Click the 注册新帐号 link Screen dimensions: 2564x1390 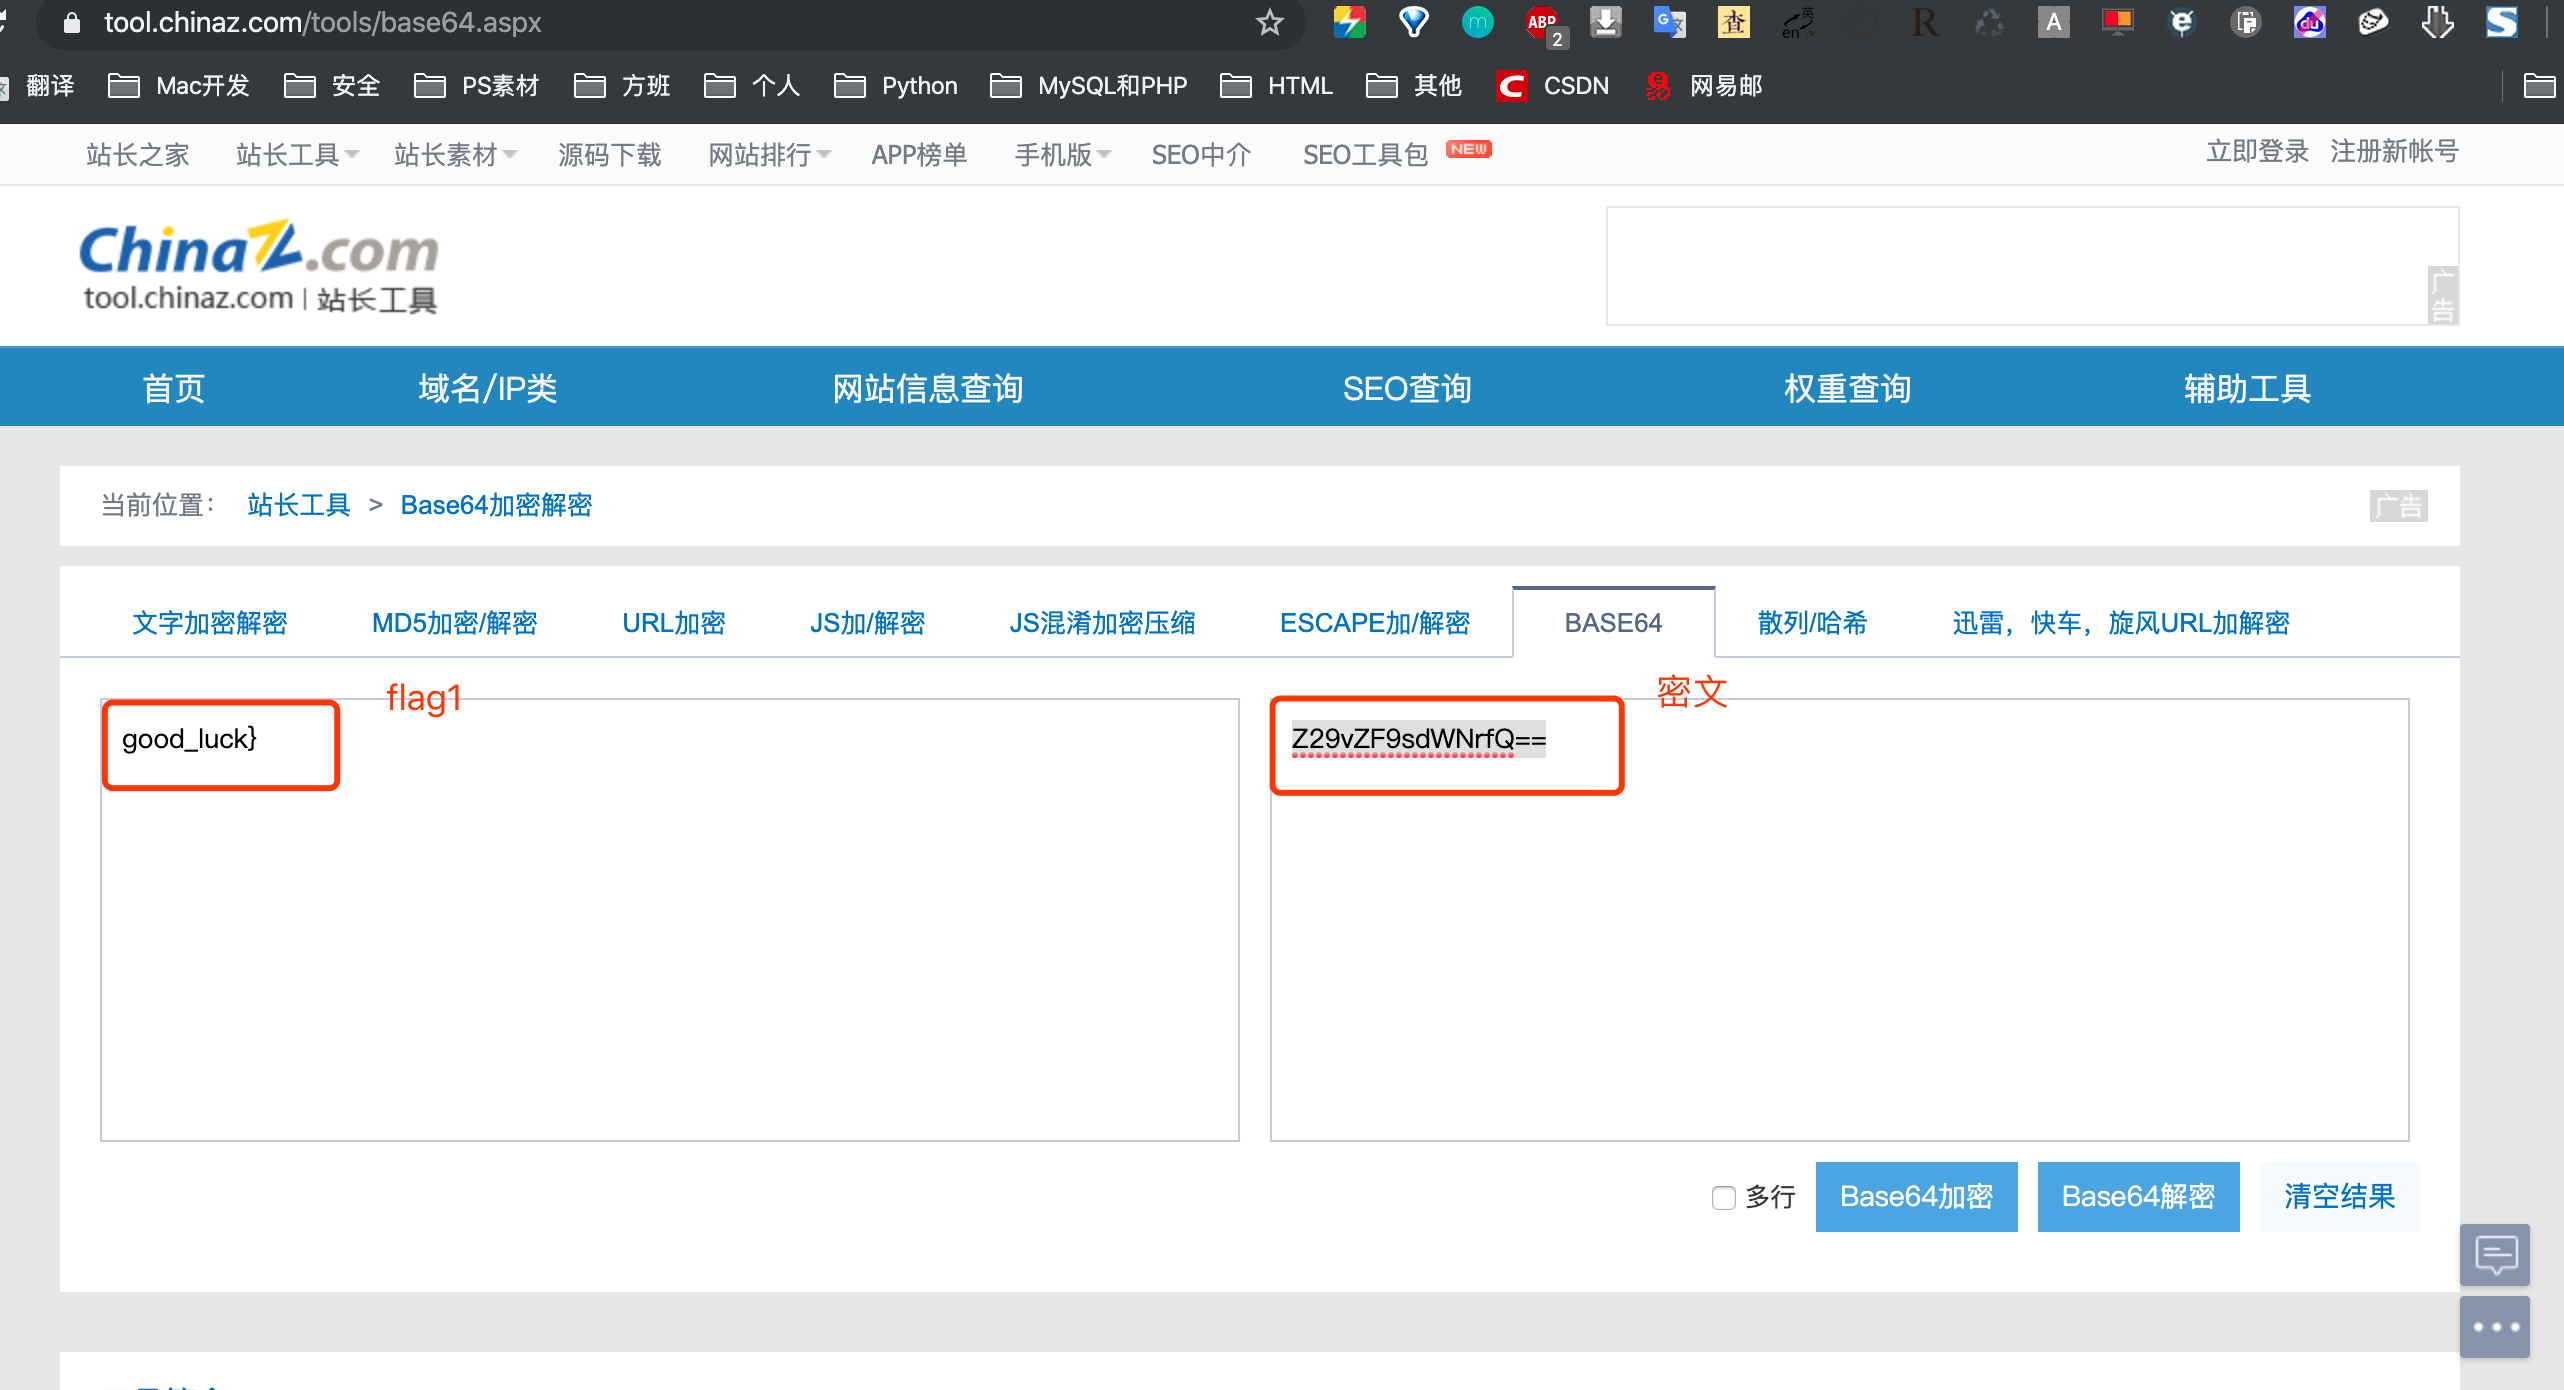(x=2394, y=151)
